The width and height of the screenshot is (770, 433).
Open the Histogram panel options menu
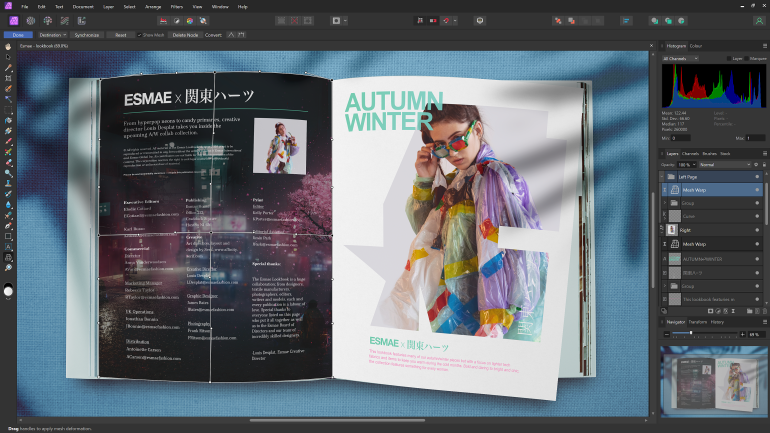[x=765, y=46]
